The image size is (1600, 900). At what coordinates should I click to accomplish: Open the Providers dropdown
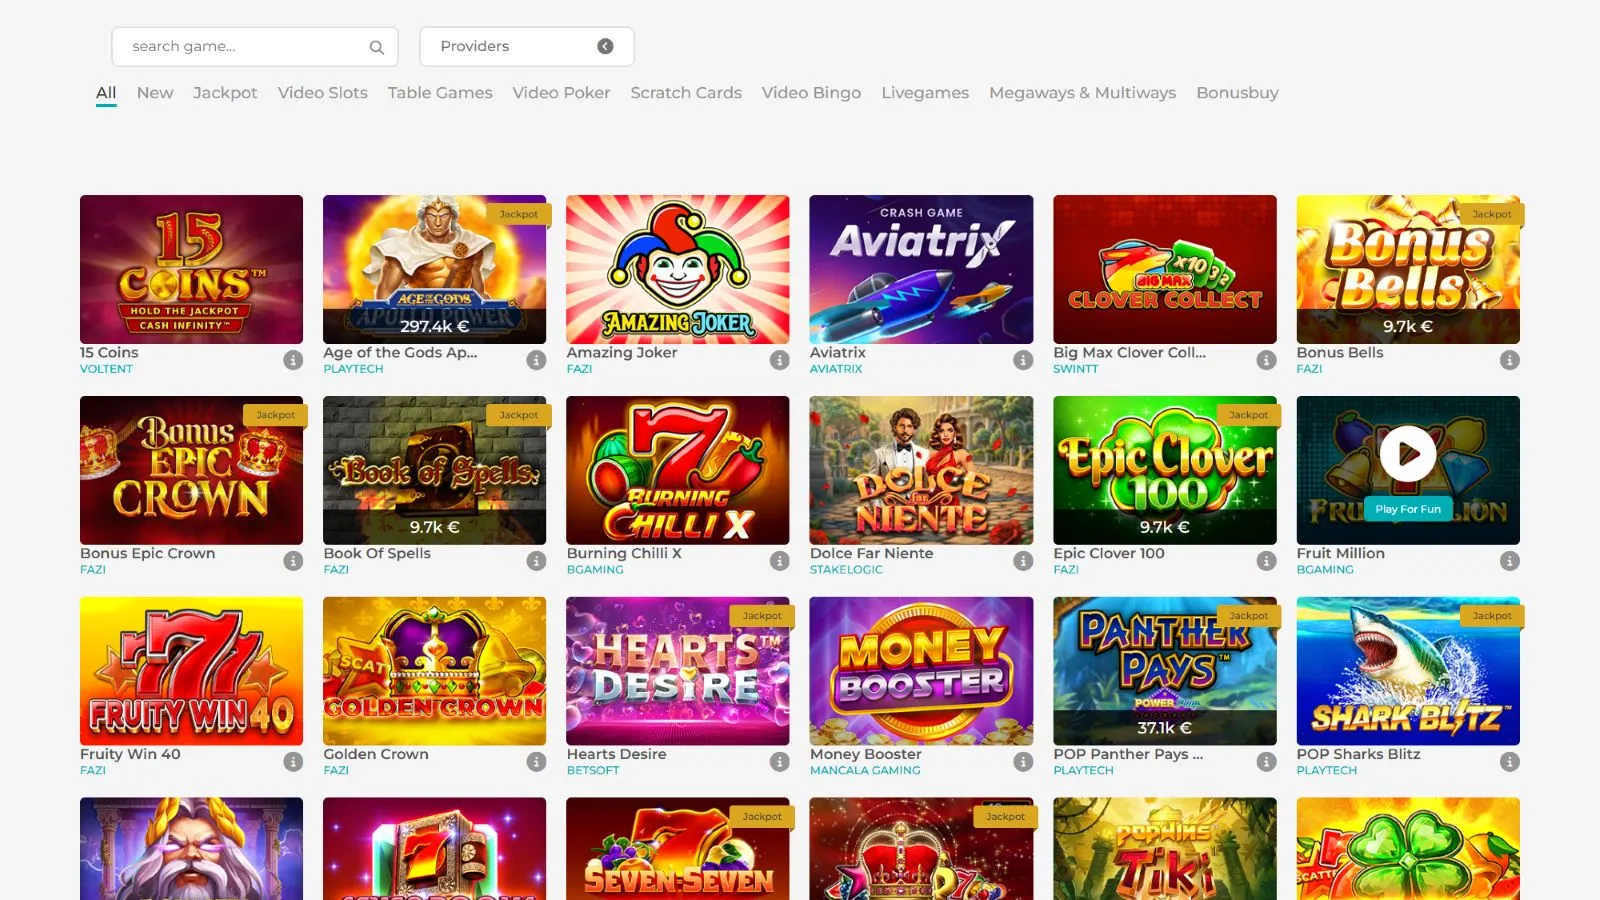point(526,47)
